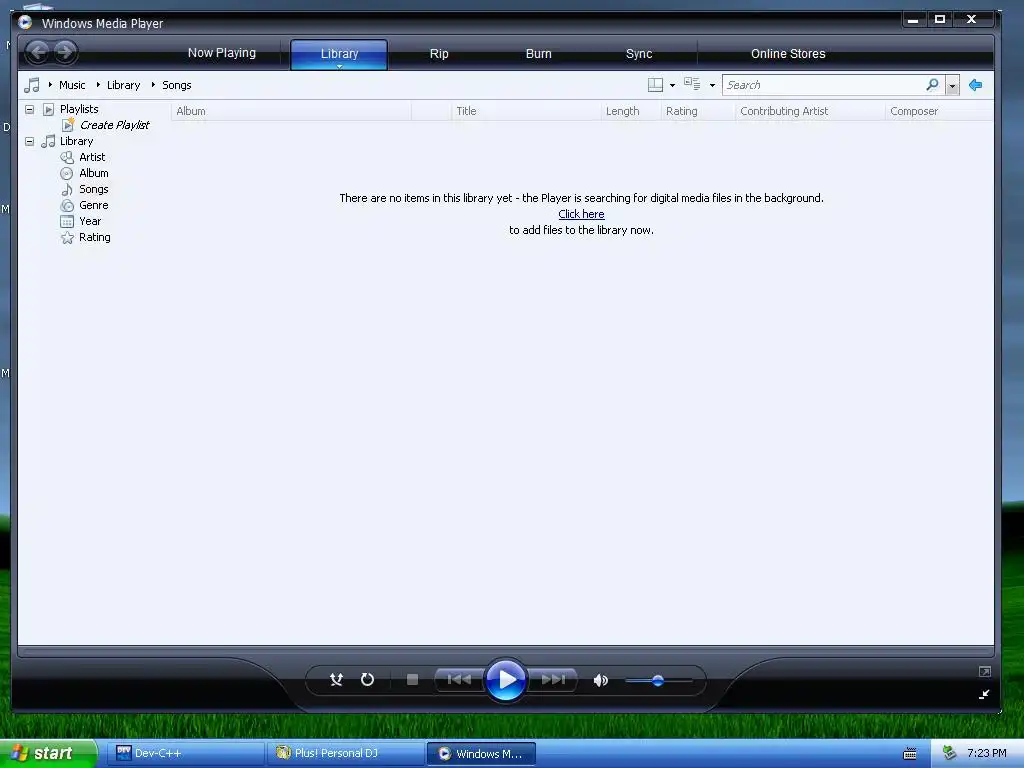Click the Artist icon in the tree
The image size is (1024, 768).
click(67, 157)
